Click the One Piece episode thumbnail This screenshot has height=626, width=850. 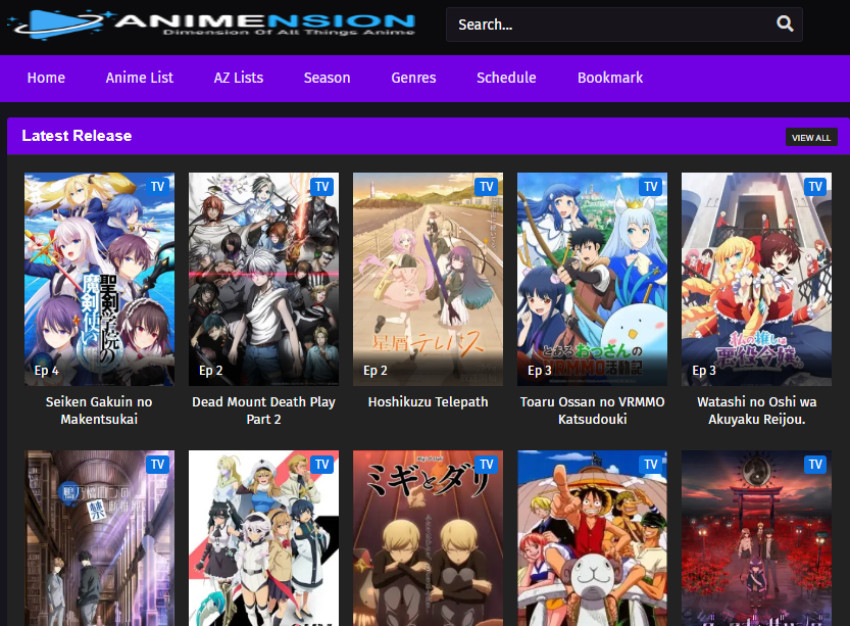pos(592,538)
